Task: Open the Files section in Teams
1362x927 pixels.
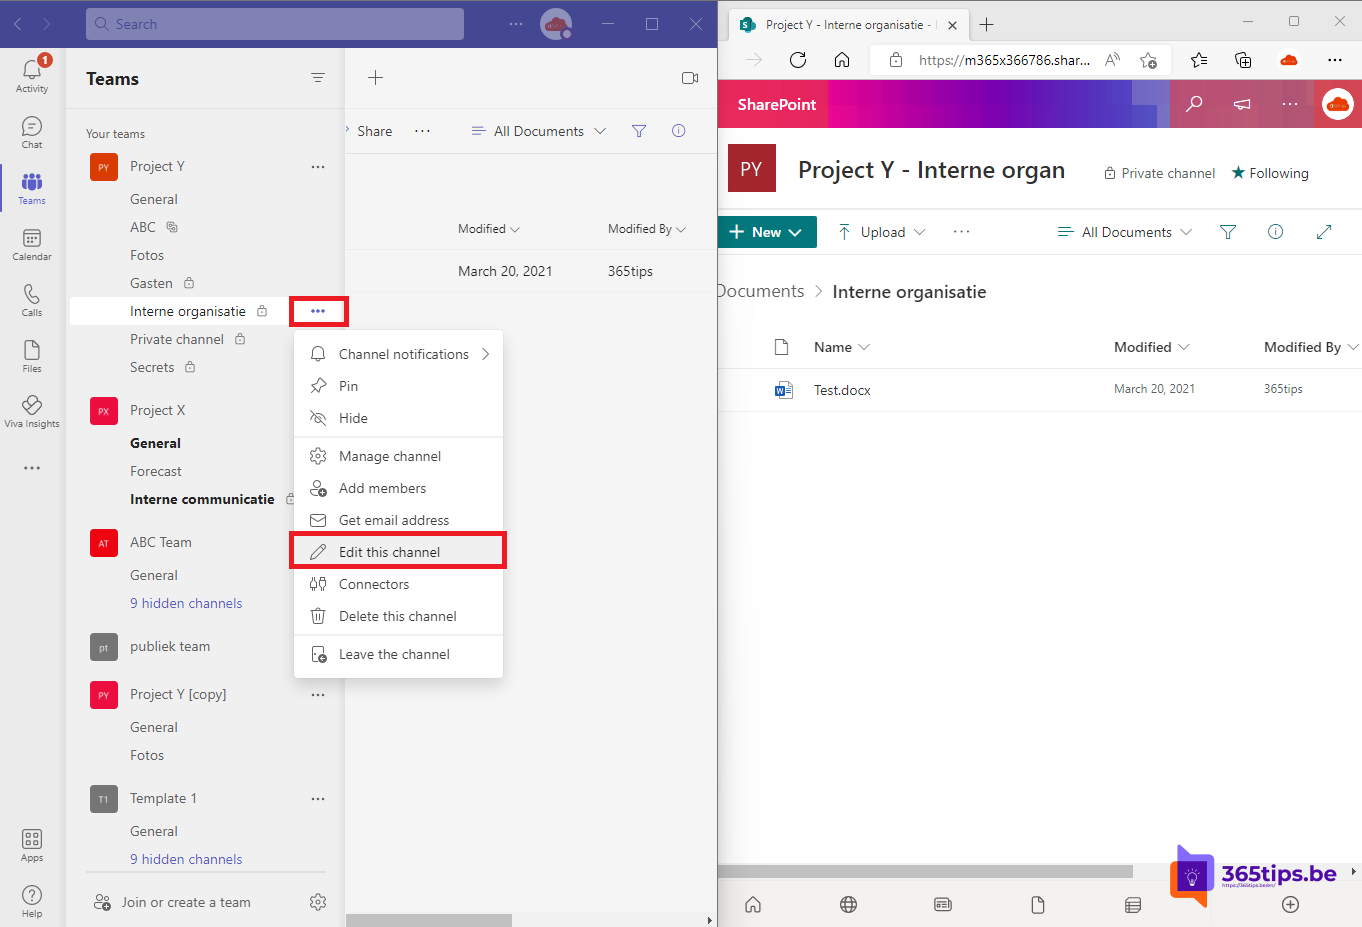Action: point(31,354)
